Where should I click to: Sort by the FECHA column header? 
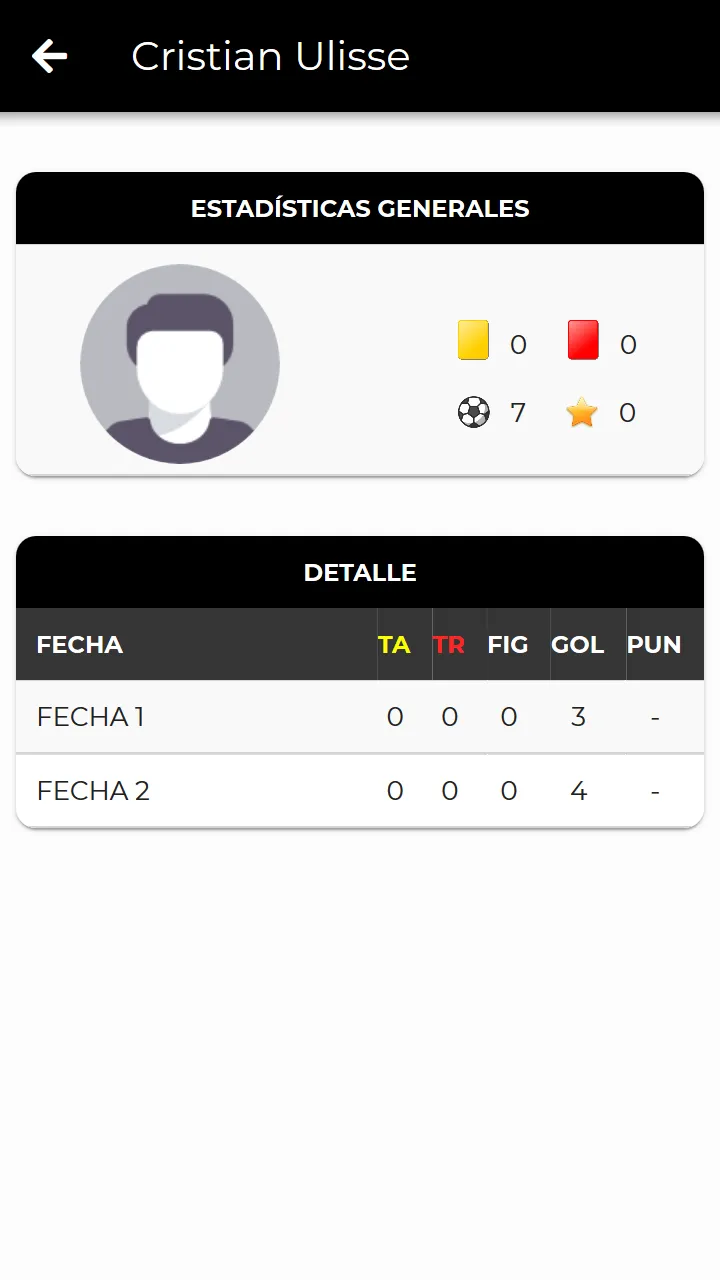80,645
